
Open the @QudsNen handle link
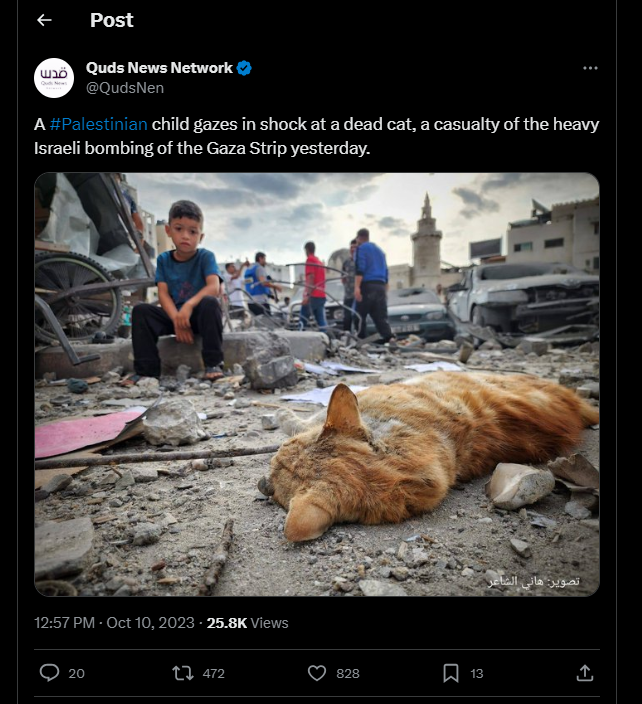(x=125, y=88)
